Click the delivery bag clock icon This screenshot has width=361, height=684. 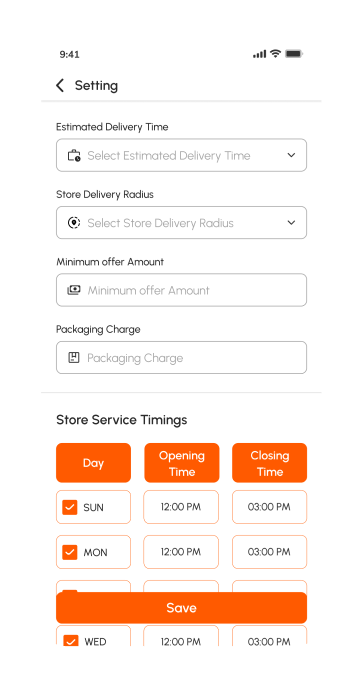(x=74, y=156)
